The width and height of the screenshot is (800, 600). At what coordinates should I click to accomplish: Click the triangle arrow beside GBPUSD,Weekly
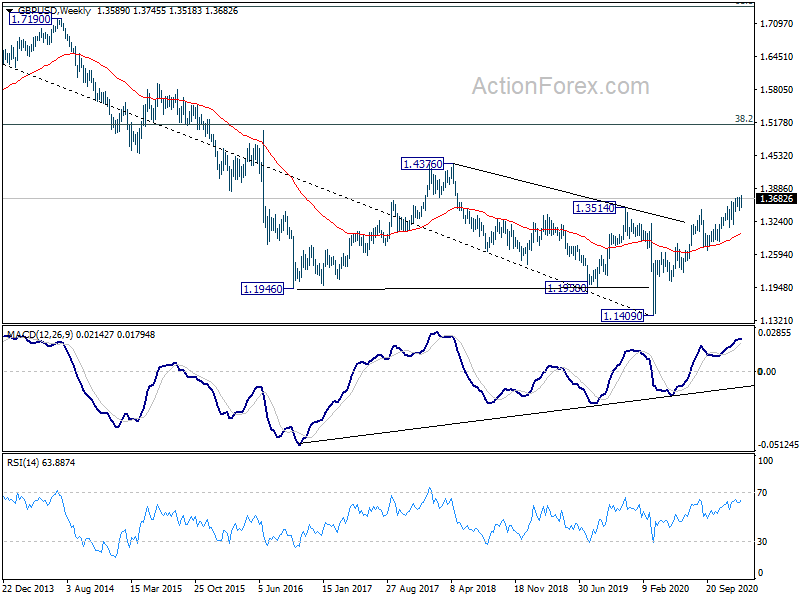(x=9, y=11)
